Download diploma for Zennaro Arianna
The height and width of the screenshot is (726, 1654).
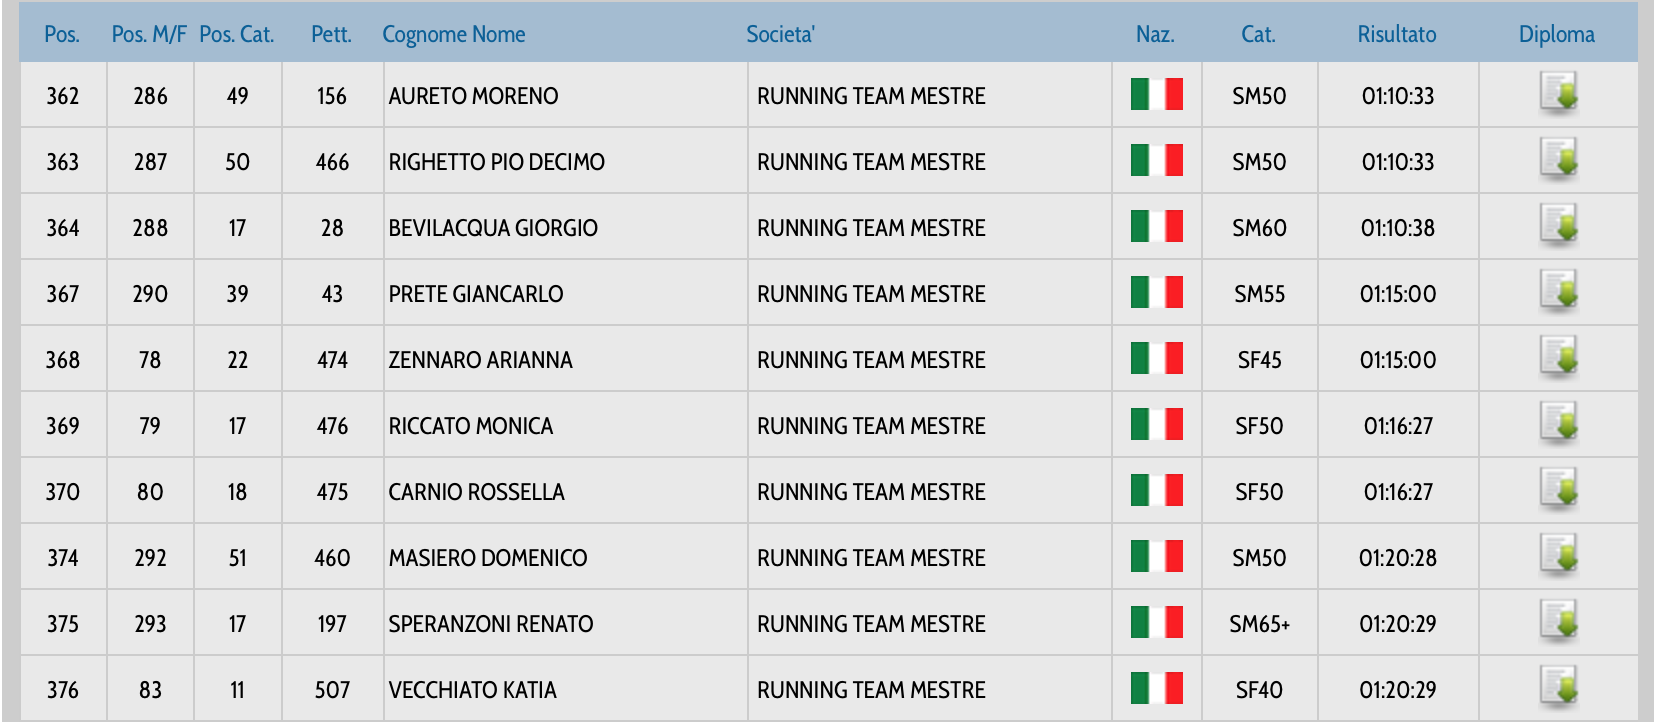[1558, 357]
